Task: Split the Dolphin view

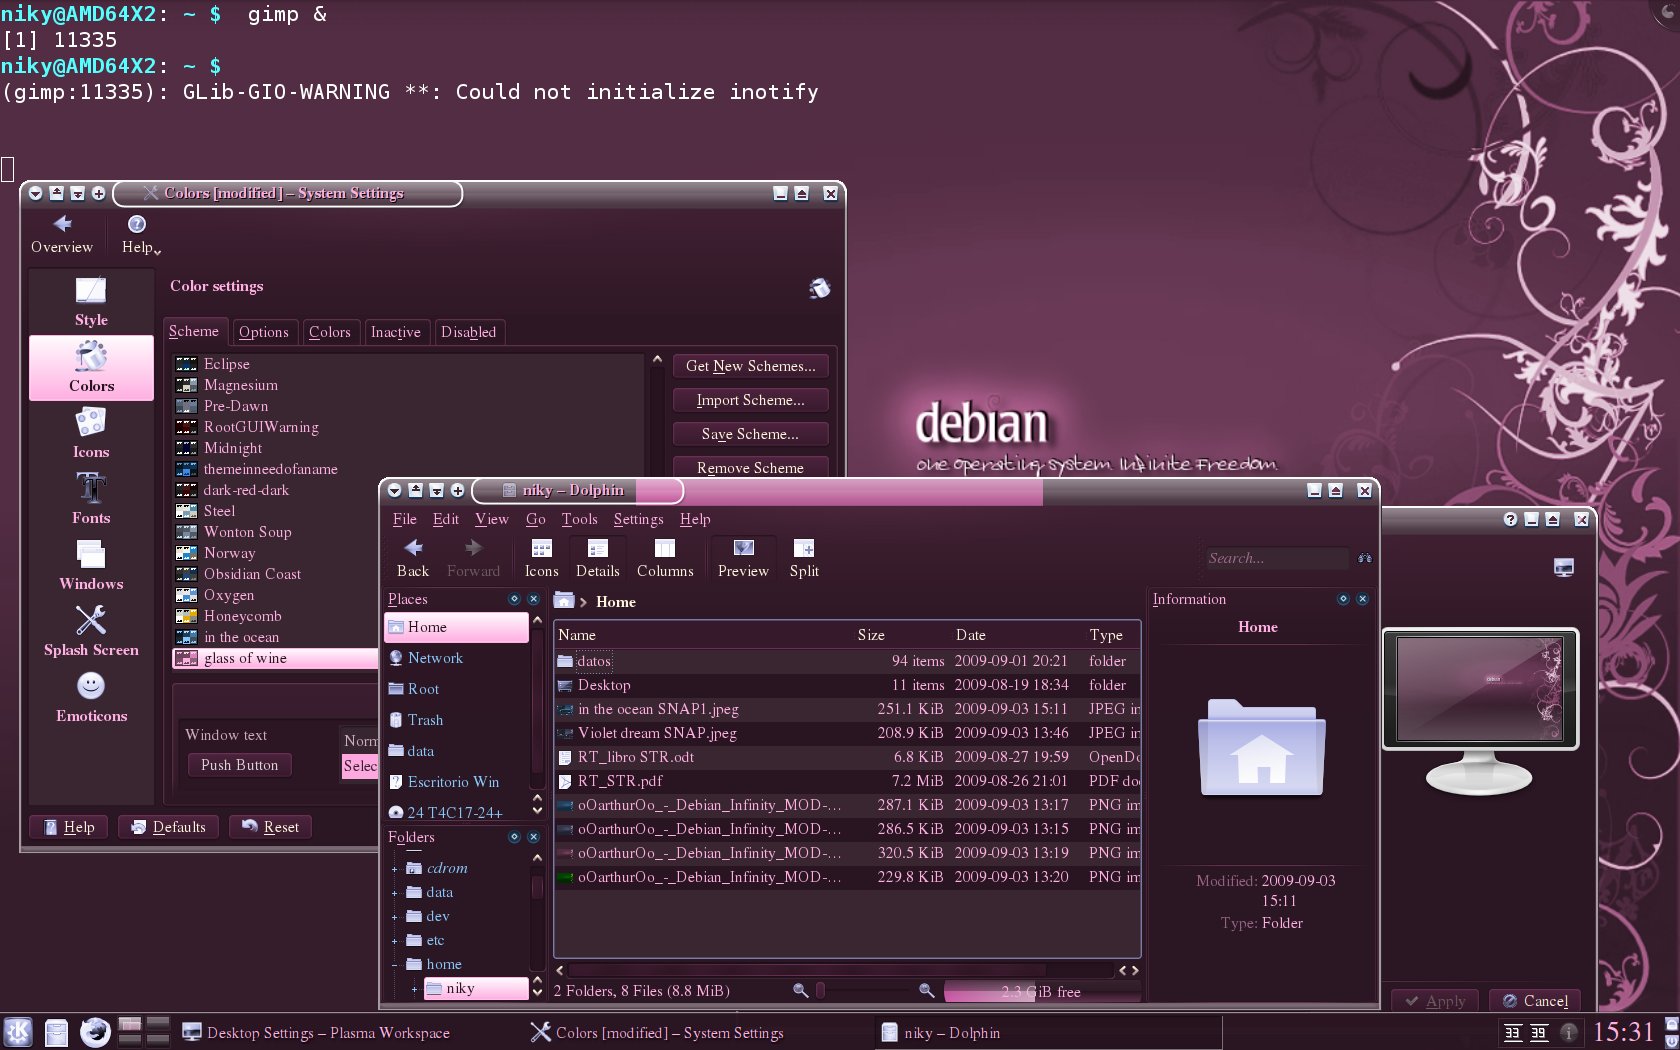Action: pyautogui.click(x=804, y=558)
